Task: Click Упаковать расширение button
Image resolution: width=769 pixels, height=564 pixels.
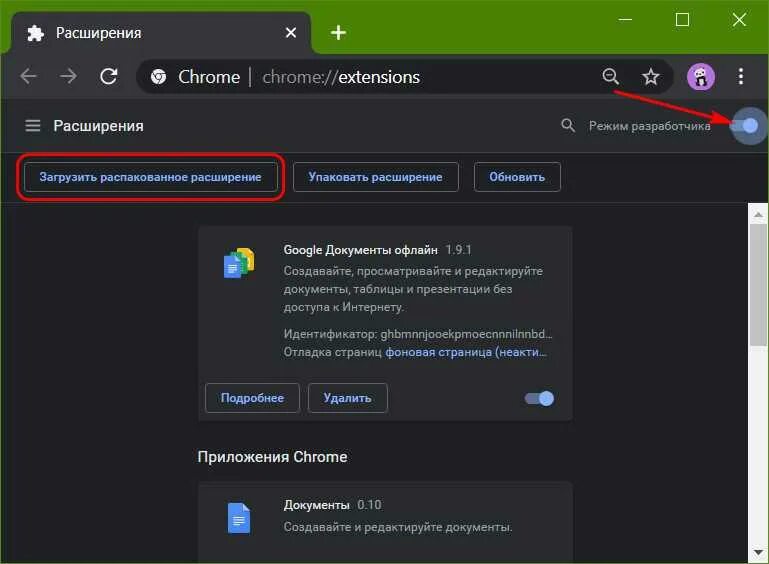Action: [376, 177]
